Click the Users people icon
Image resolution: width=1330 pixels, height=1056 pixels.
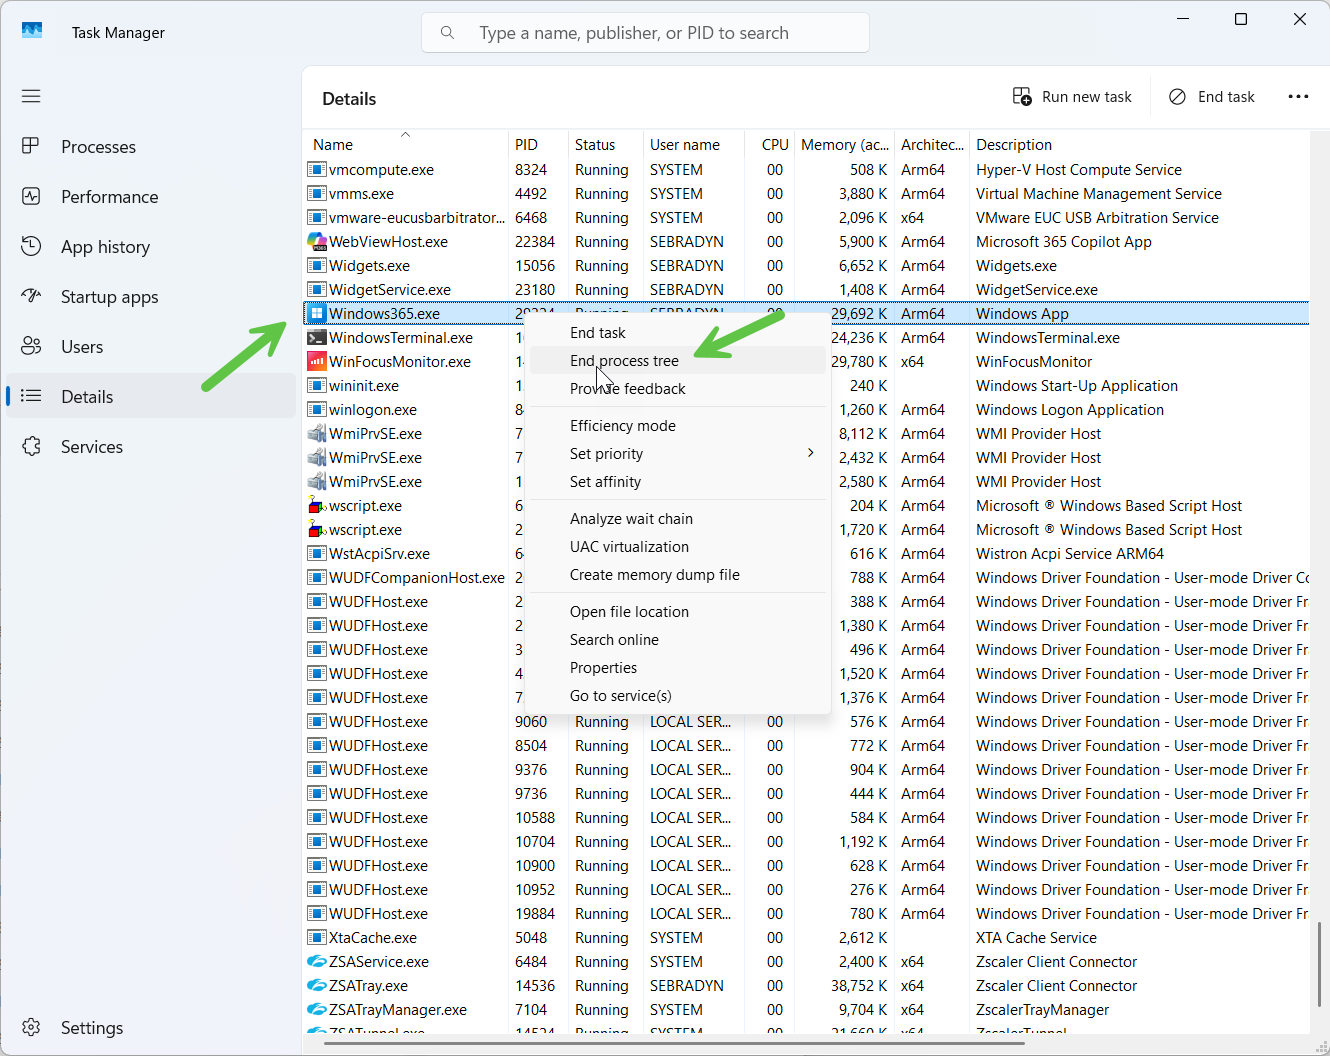(31, 346)
